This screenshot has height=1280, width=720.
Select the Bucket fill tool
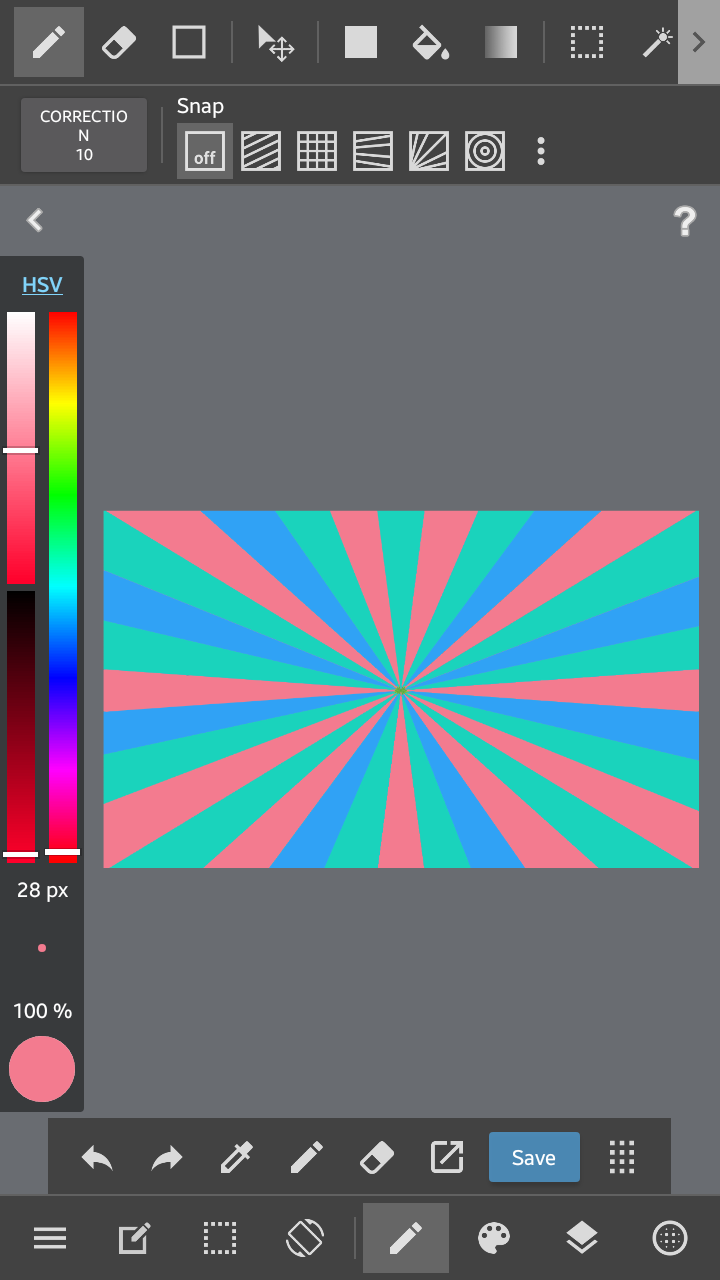[430, 42]
